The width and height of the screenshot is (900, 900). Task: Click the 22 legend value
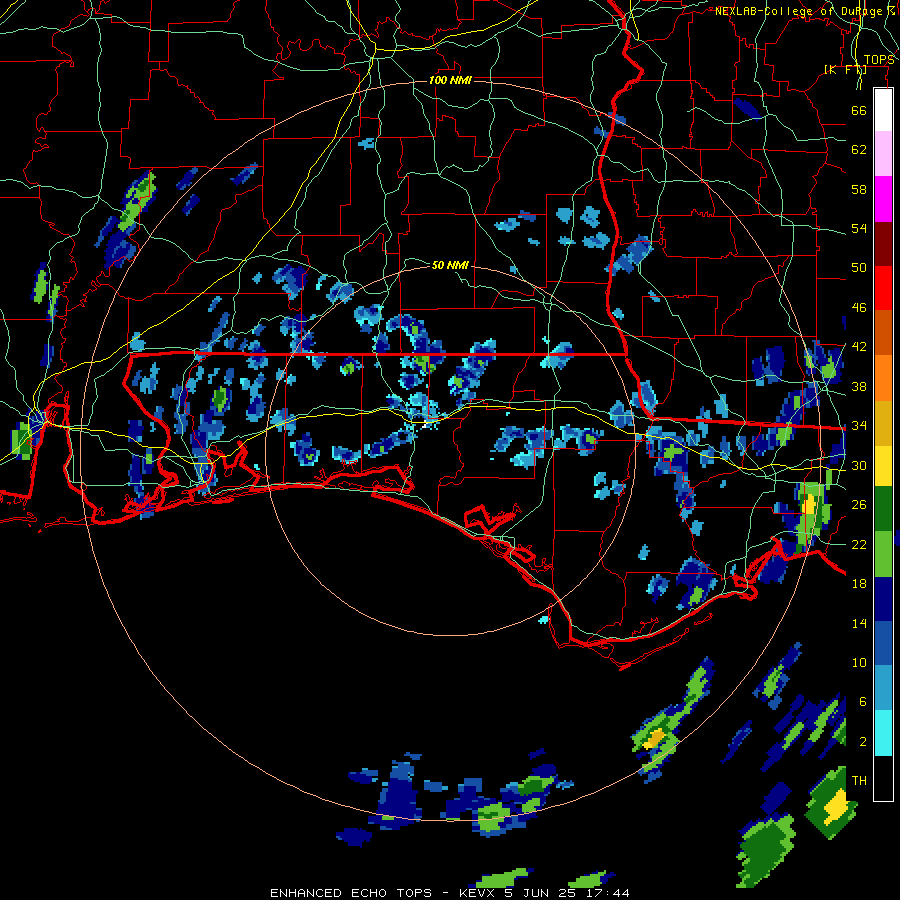coord(859,544)
